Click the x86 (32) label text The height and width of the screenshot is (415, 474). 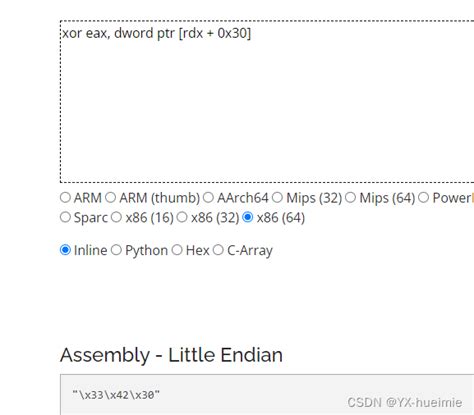pyautogui.click(x=215, y=218)
